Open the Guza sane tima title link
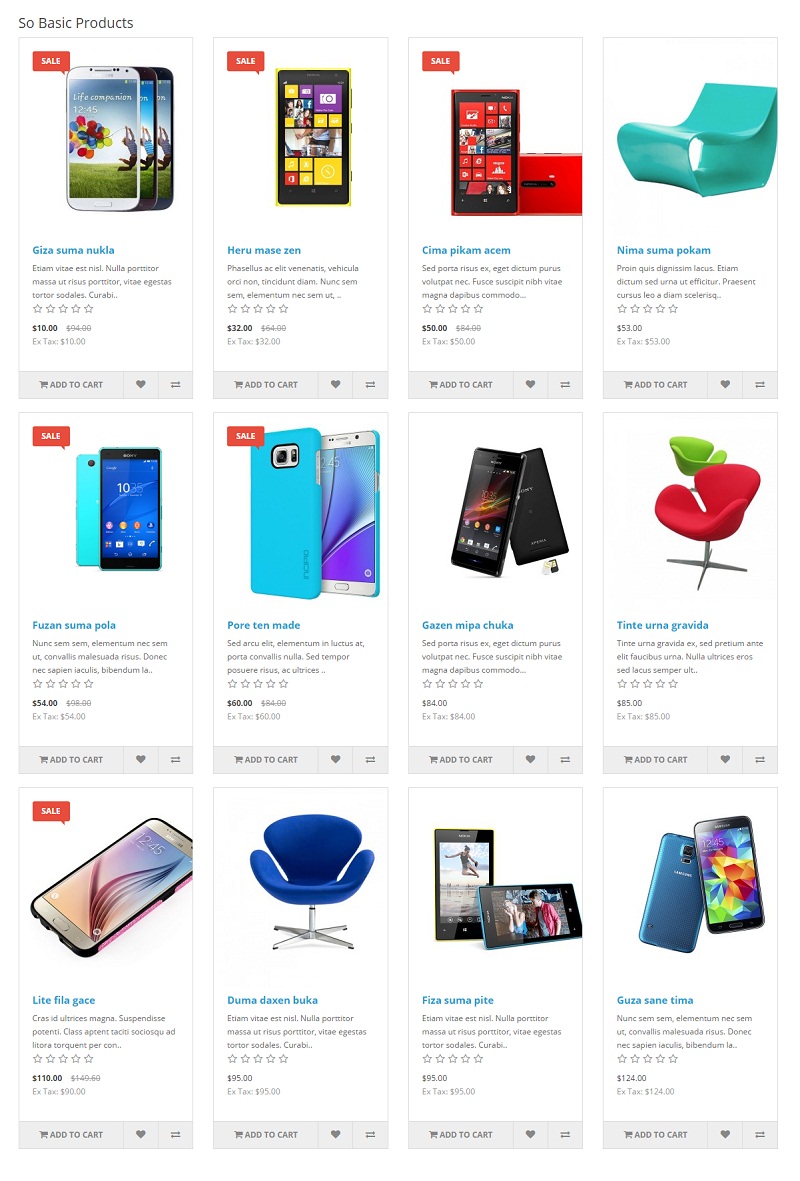Viewport: 800px width, 1181px height. coord(655,1000)
